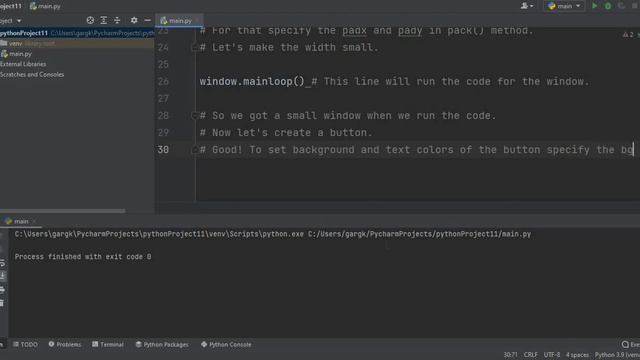
Task: Start debugging with the green bug icon
Action: coord(608,6)
